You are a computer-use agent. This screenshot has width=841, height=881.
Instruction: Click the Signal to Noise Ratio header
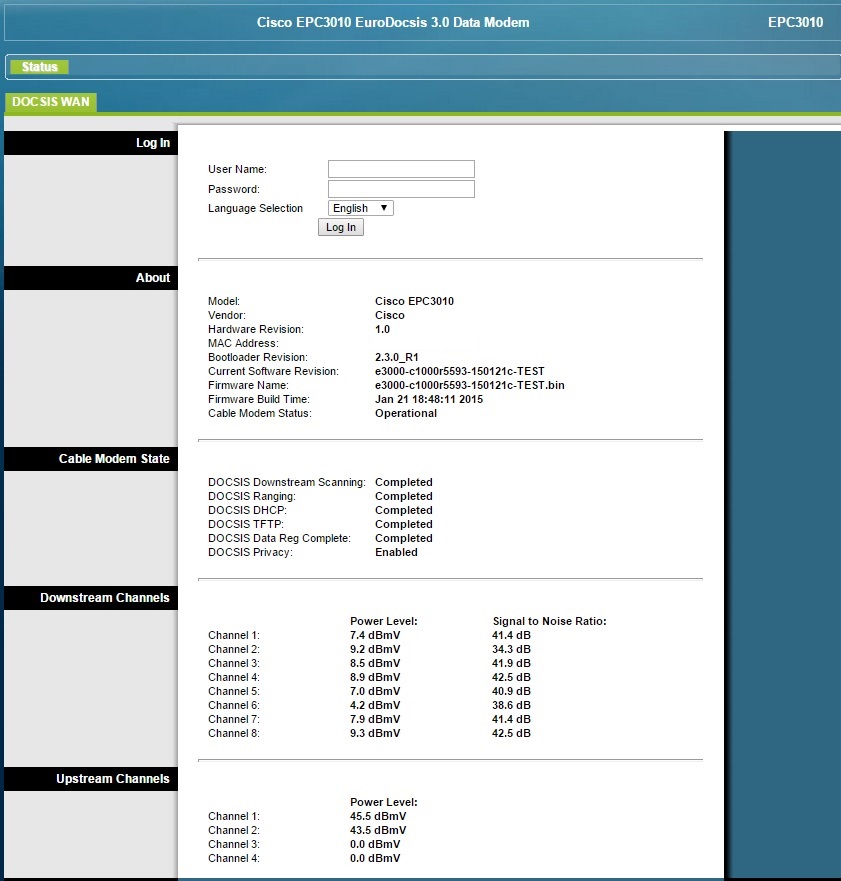click(549, 621)
